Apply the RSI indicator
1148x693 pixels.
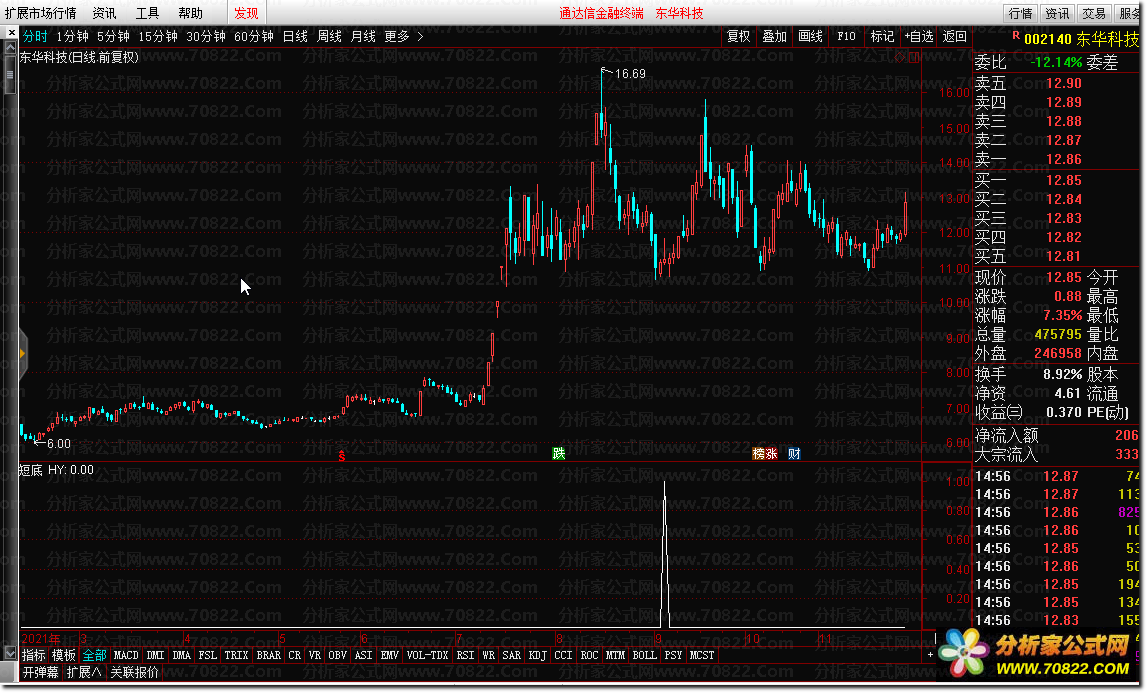[x=466, y=655]
